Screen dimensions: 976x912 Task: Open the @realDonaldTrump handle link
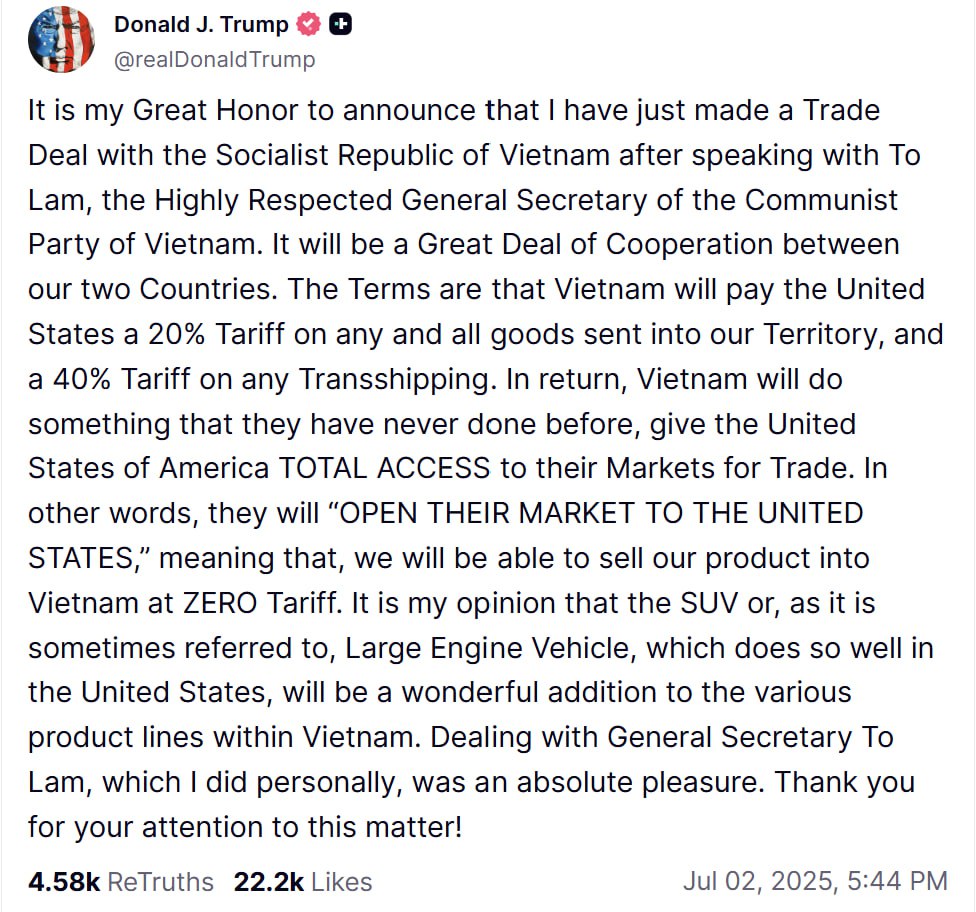point(215,60)
